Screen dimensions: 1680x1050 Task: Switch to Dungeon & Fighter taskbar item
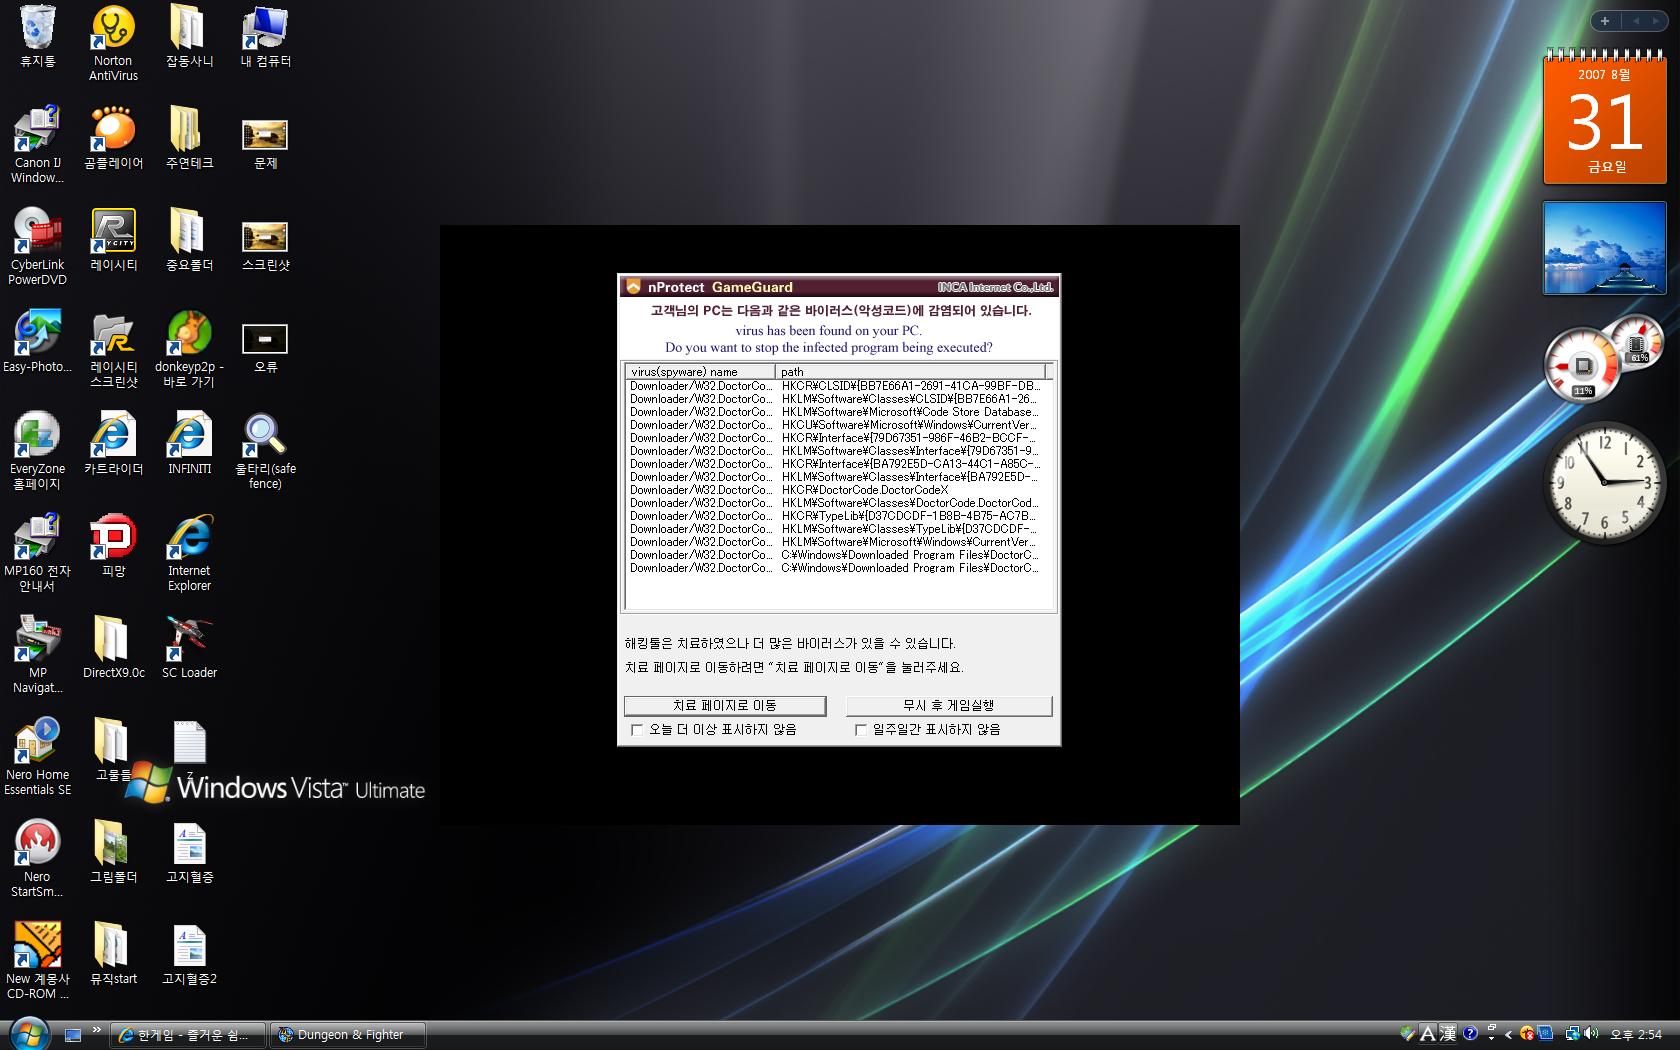(348, 1035)
